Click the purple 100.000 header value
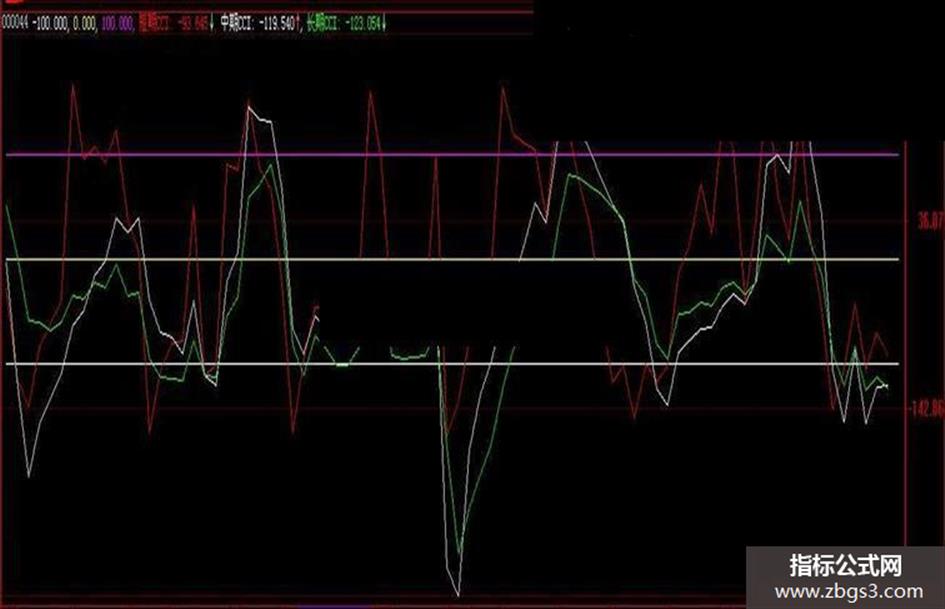The width and height of the screenshot is (945, 609). pos(118,24)
